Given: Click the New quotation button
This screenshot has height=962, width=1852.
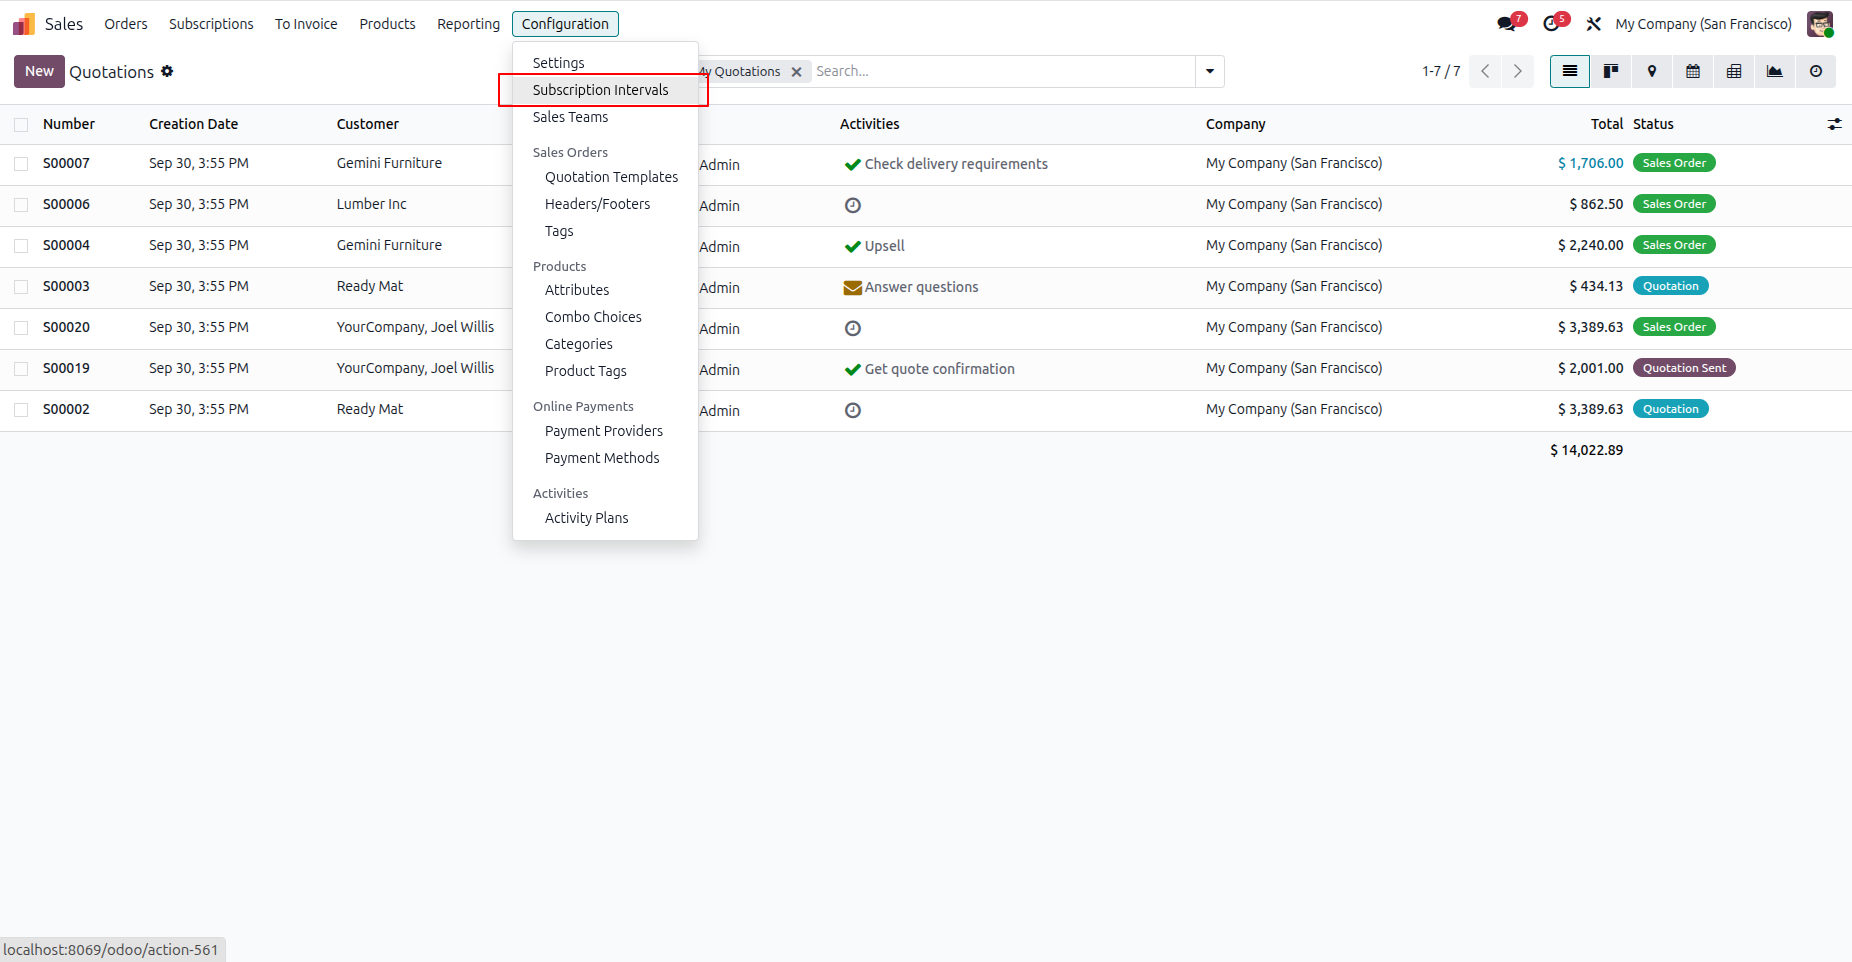Looking at the screenshot, I should [39, 71].
